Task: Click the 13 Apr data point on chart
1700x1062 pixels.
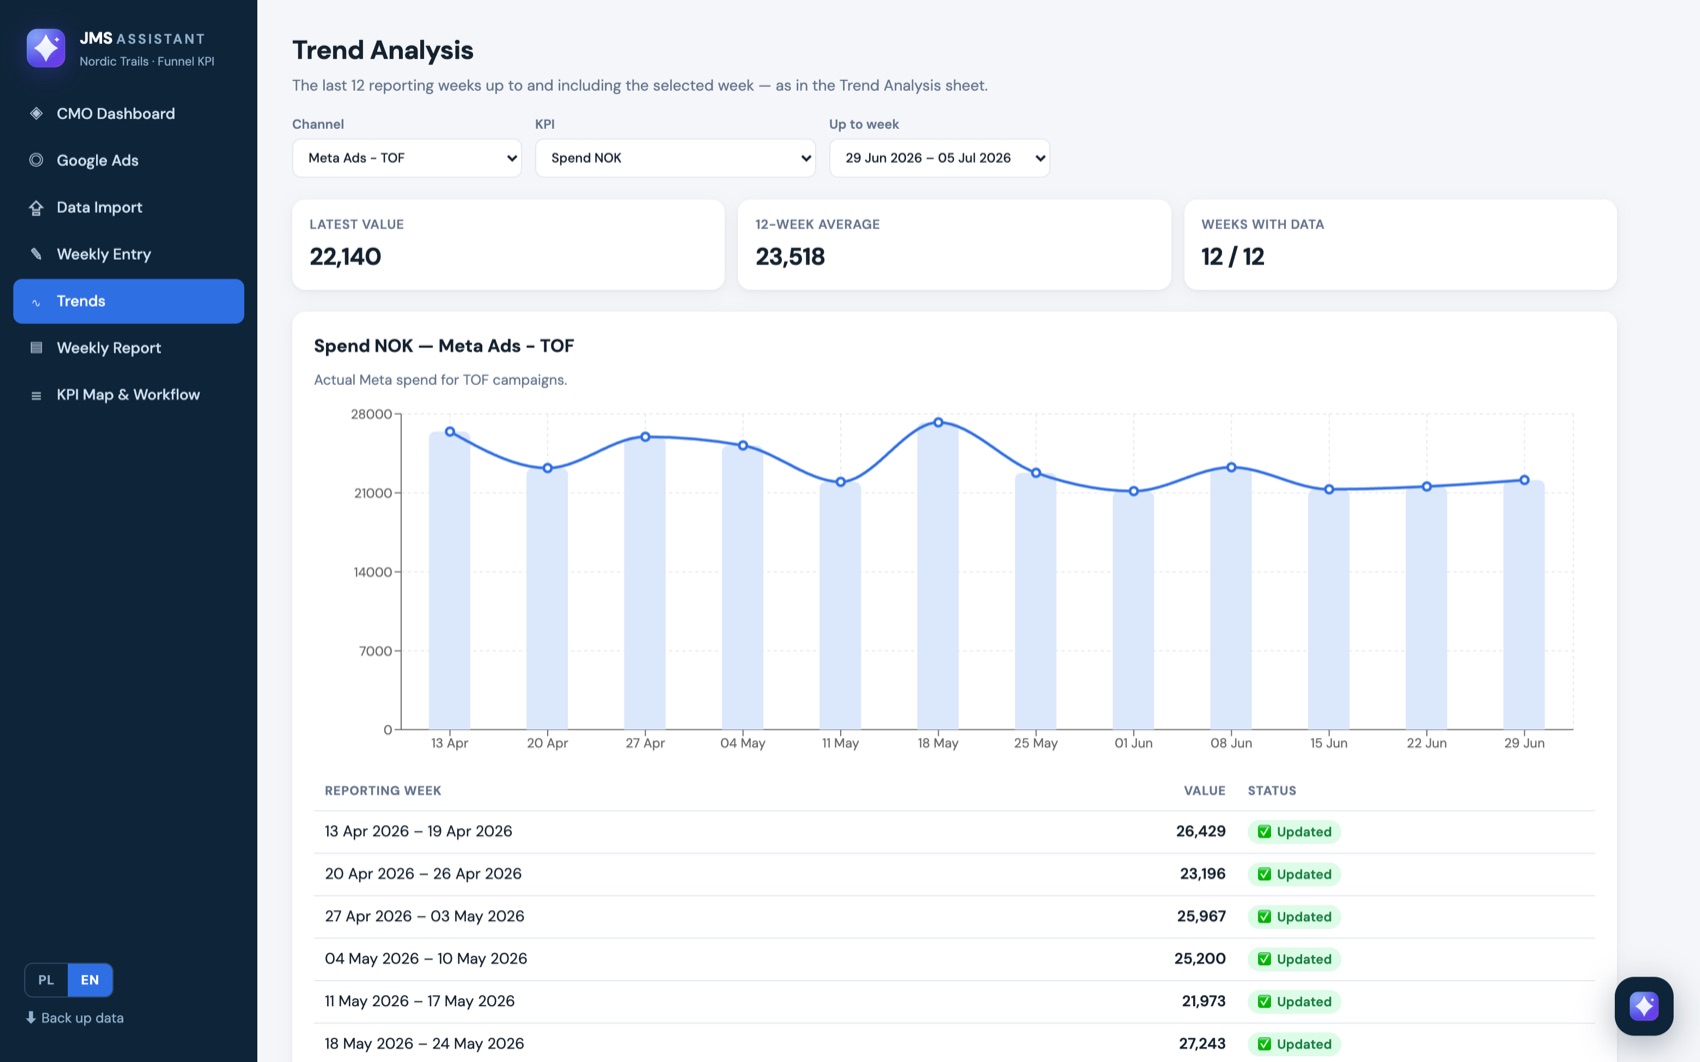Action: pyautogui.click(x=450, y=432)
